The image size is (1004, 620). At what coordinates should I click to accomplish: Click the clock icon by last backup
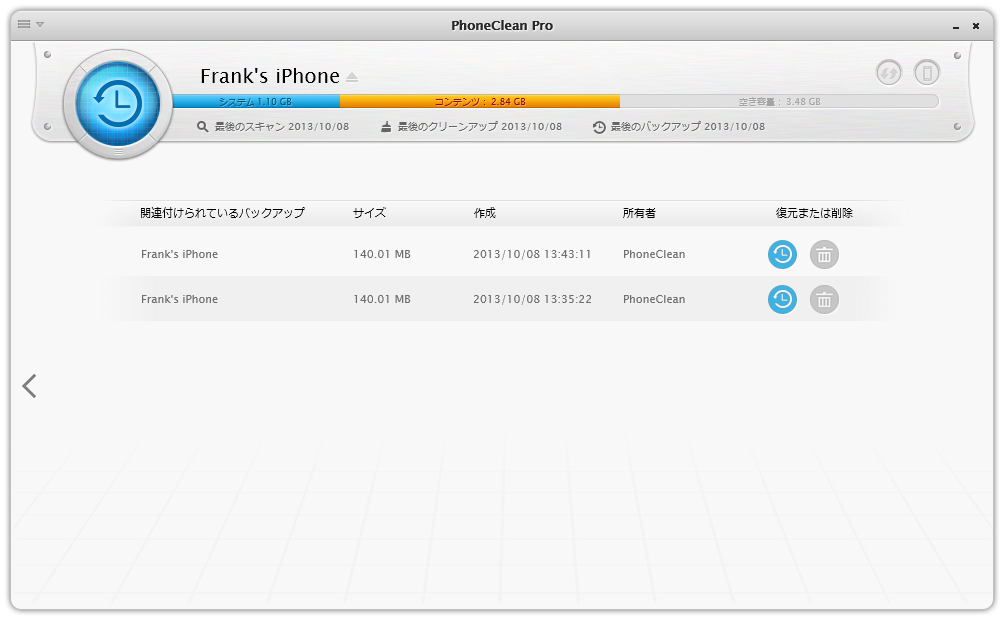[x=599, y=127]
